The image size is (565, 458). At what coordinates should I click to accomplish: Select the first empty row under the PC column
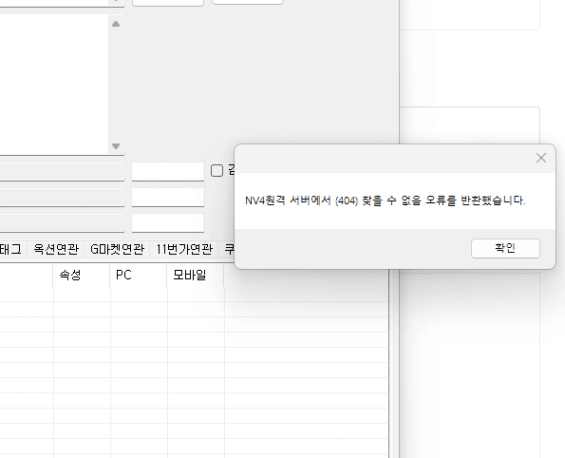(139, 294)
